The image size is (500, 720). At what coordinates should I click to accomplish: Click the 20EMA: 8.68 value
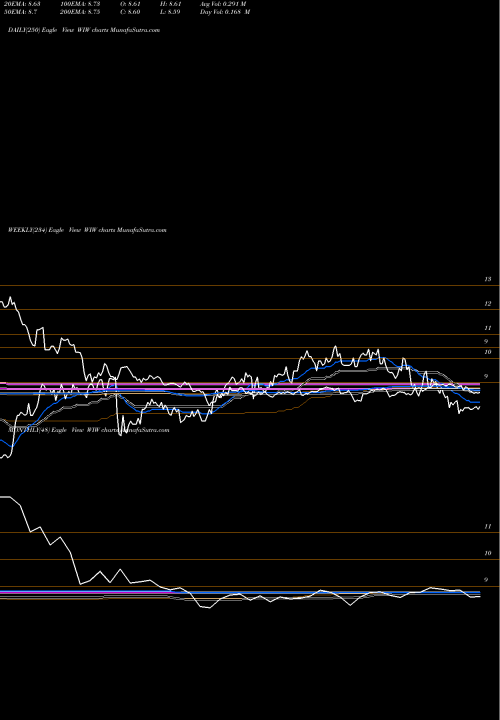pyautogui.click(x=22, y=4)
